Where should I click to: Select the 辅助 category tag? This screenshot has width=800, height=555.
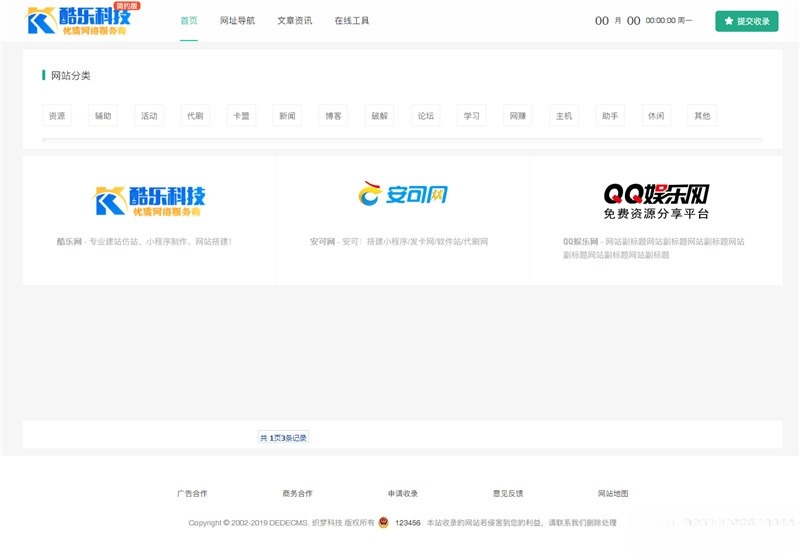103,116
